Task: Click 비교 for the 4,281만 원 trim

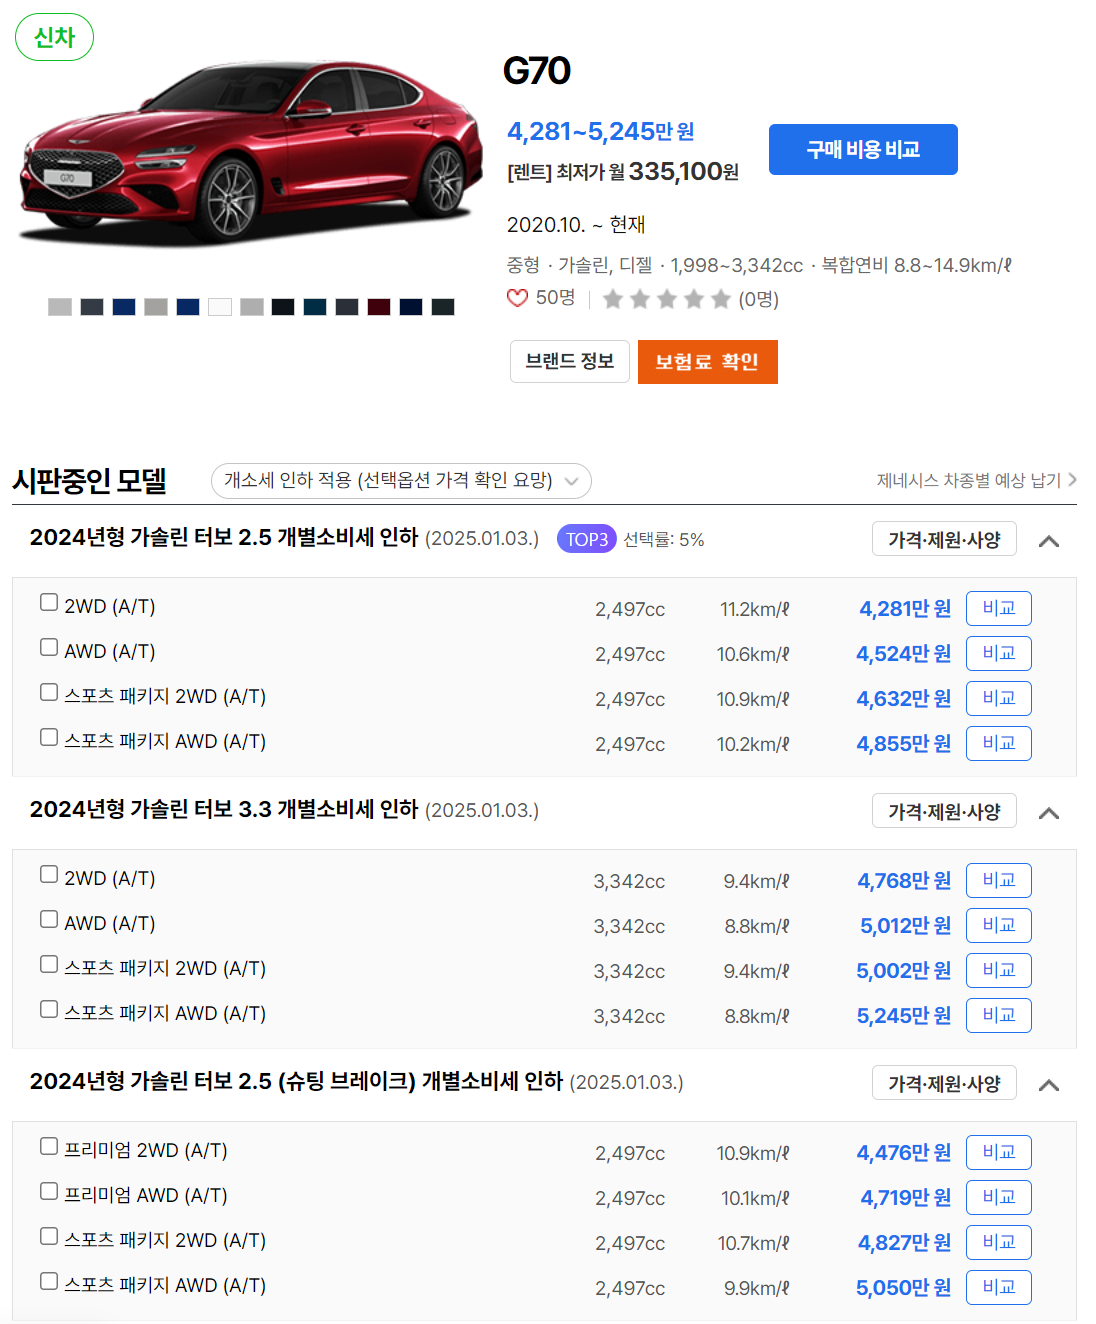Action: pyautogui.click(x=999, y=608)
